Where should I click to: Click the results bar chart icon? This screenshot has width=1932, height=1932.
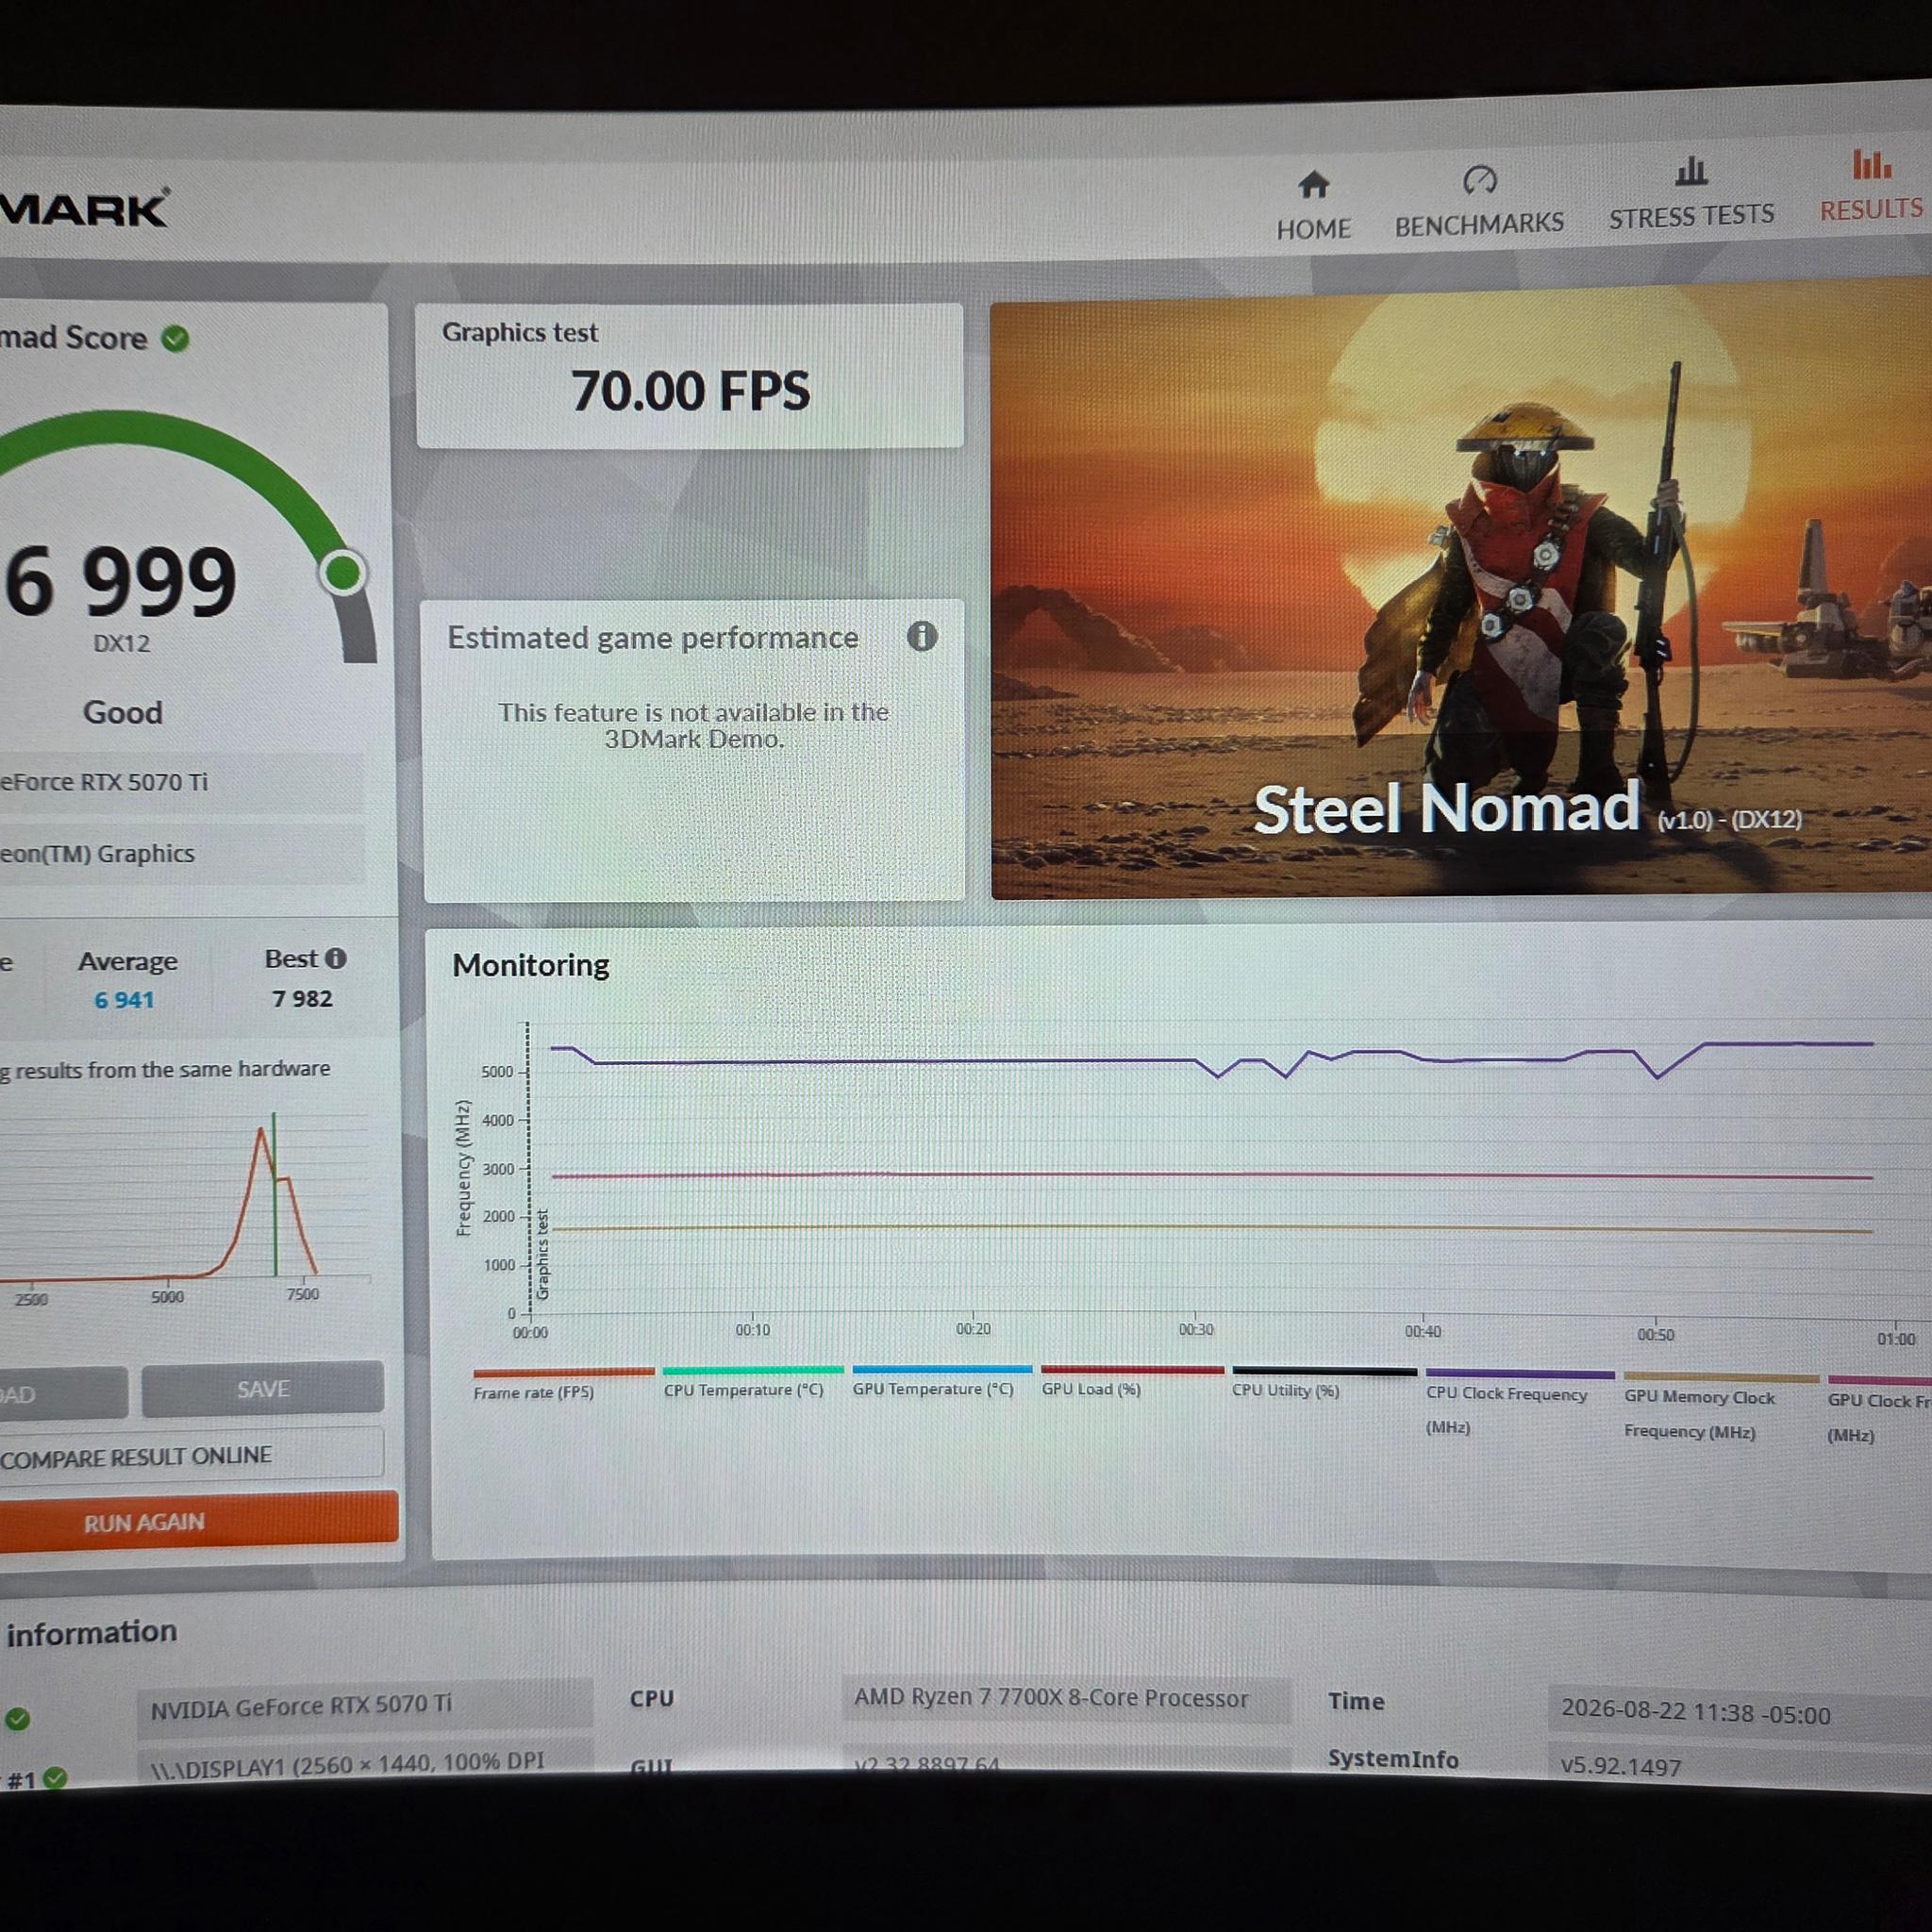[x=1871, y=164]
